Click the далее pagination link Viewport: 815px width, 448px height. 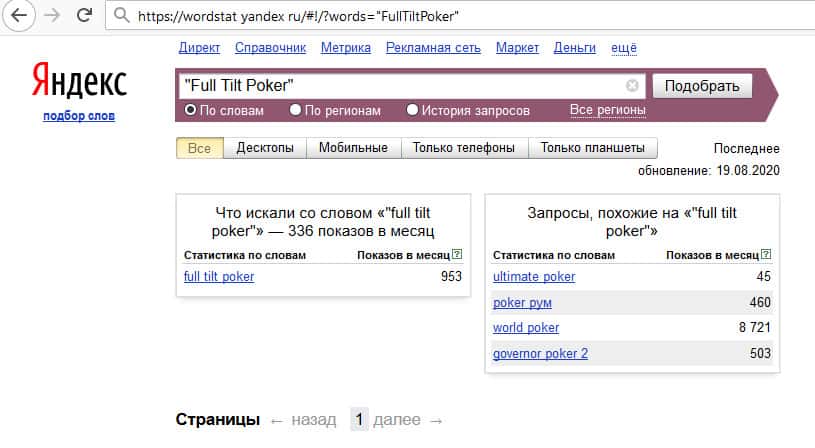(397, 420)
